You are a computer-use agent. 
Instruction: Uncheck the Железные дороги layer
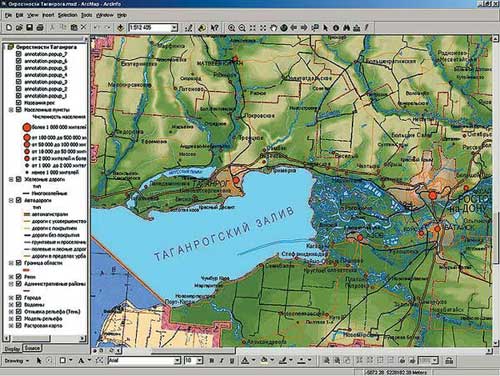(x=19, y=179)
